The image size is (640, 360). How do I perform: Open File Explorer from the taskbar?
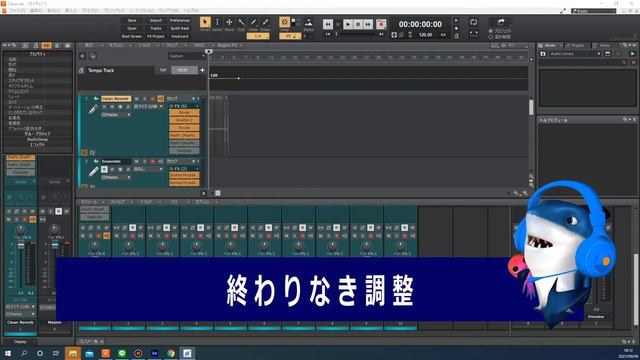[x=73, y=353]
